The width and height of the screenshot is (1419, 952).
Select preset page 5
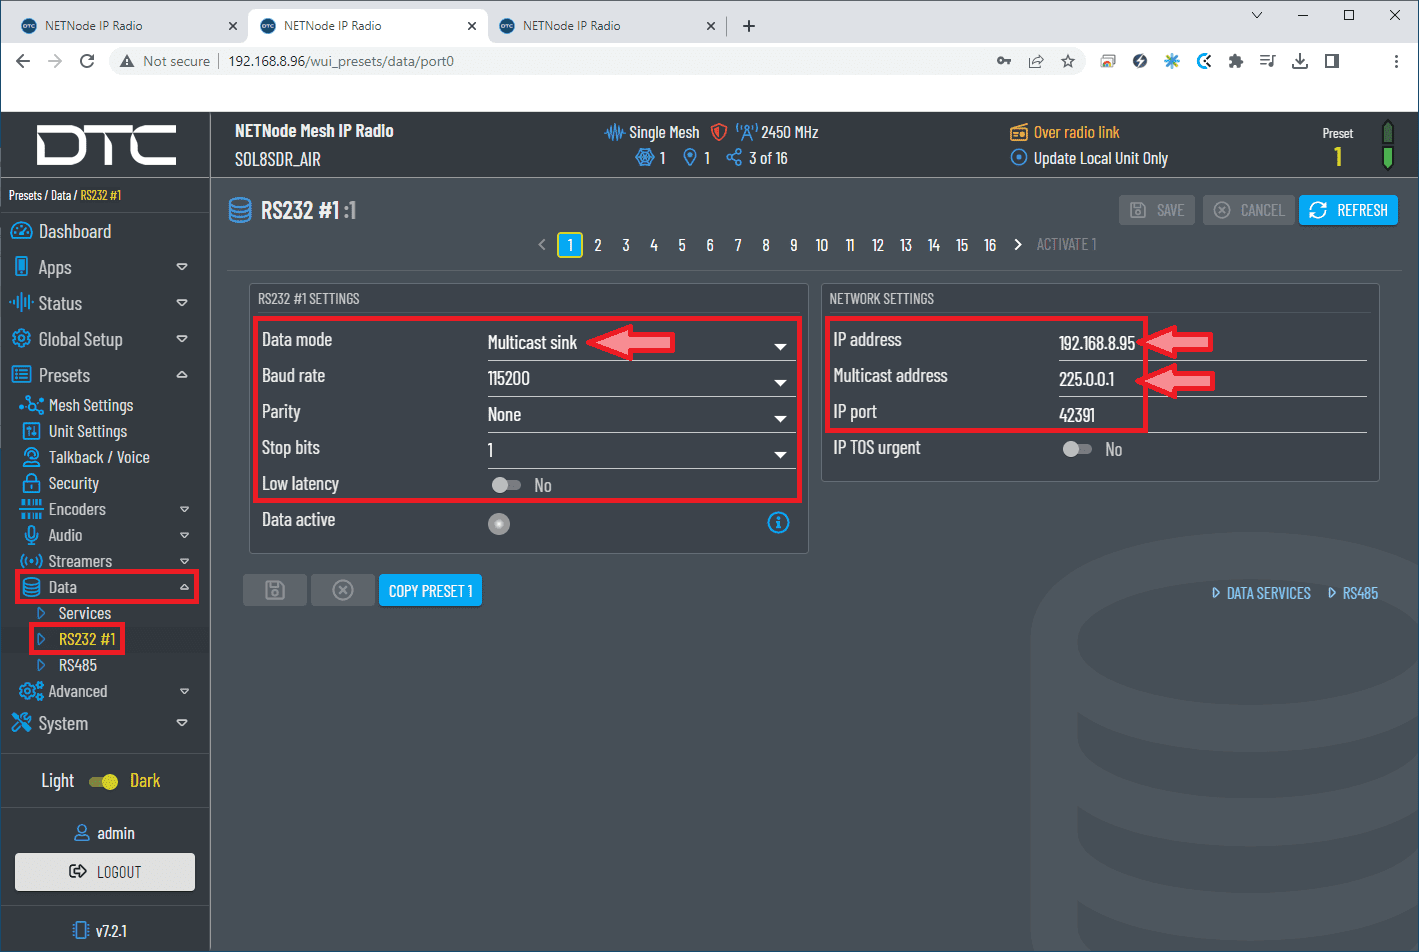682,245
